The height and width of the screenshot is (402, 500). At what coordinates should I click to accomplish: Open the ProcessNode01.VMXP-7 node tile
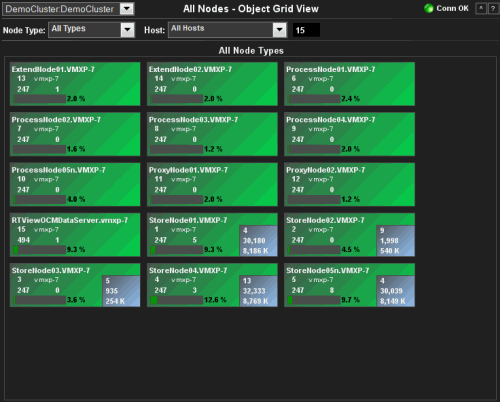349,84
